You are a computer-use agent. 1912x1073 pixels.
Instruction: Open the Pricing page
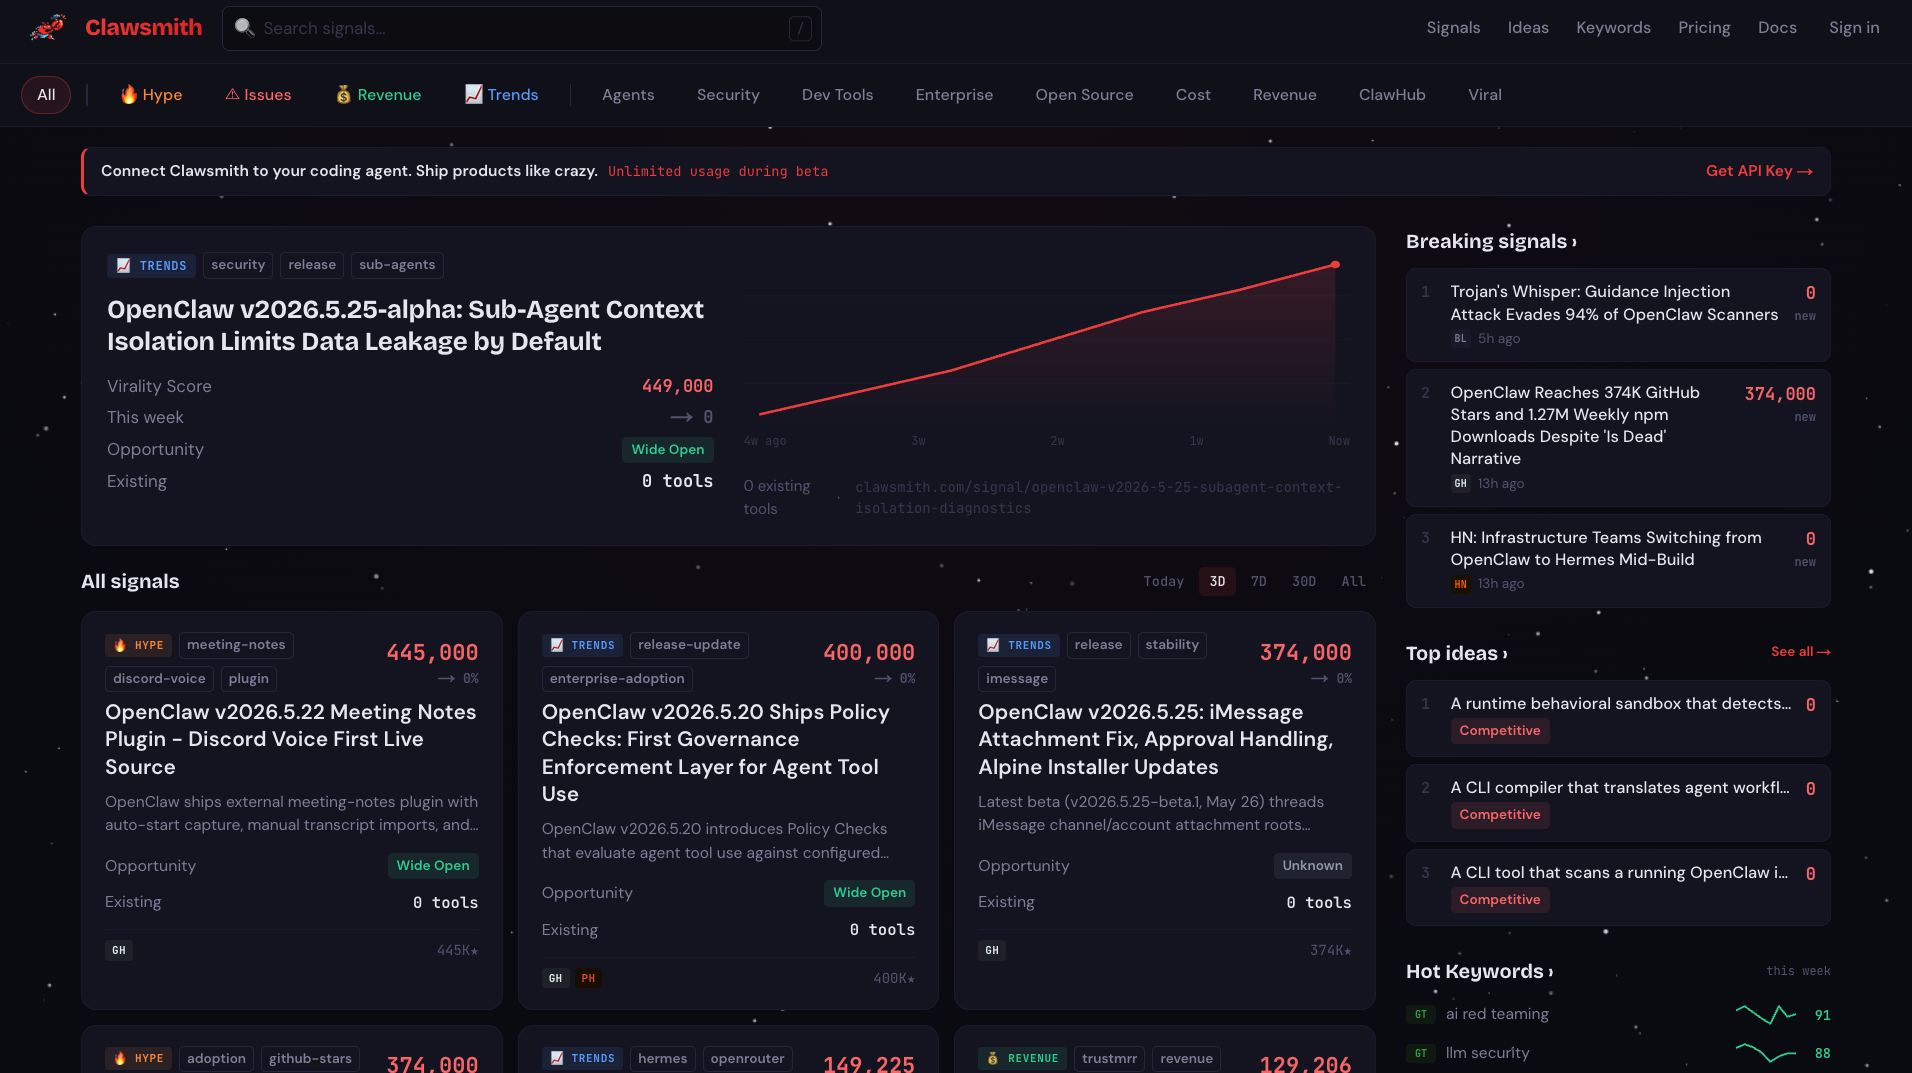point(1704,28)
